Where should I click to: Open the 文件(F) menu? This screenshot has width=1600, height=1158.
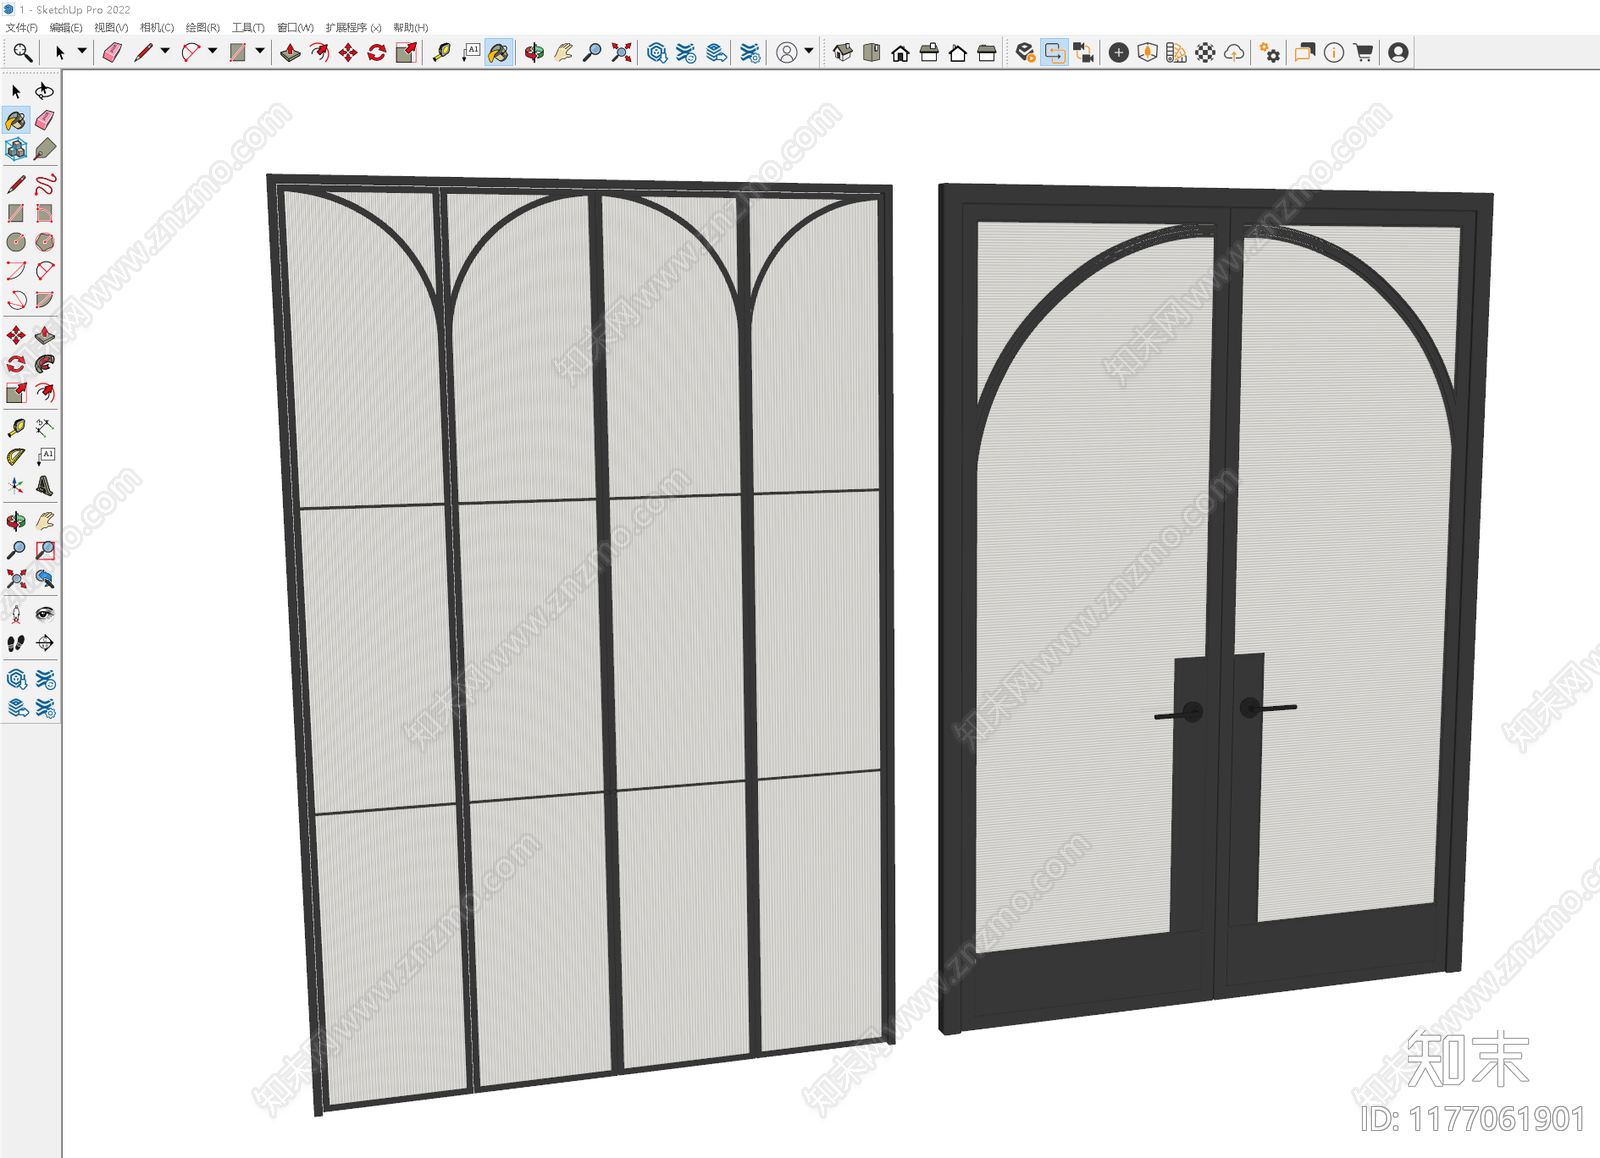coord(22,27)
